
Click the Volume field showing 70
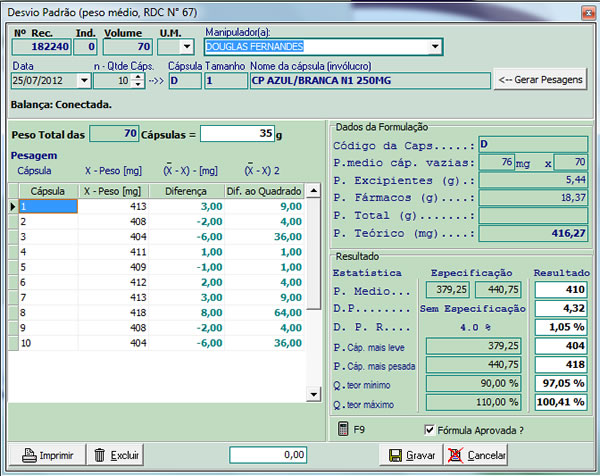pos(128,47)
